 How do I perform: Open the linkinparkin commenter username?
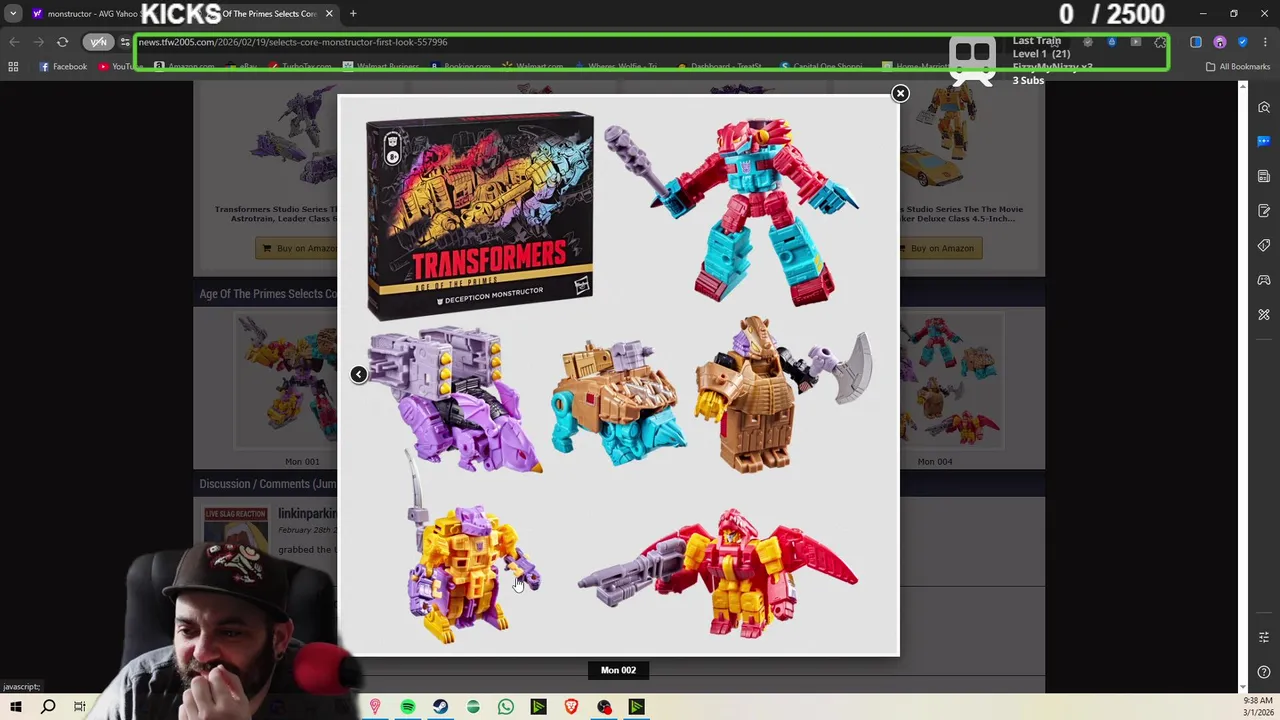(307, 513)
